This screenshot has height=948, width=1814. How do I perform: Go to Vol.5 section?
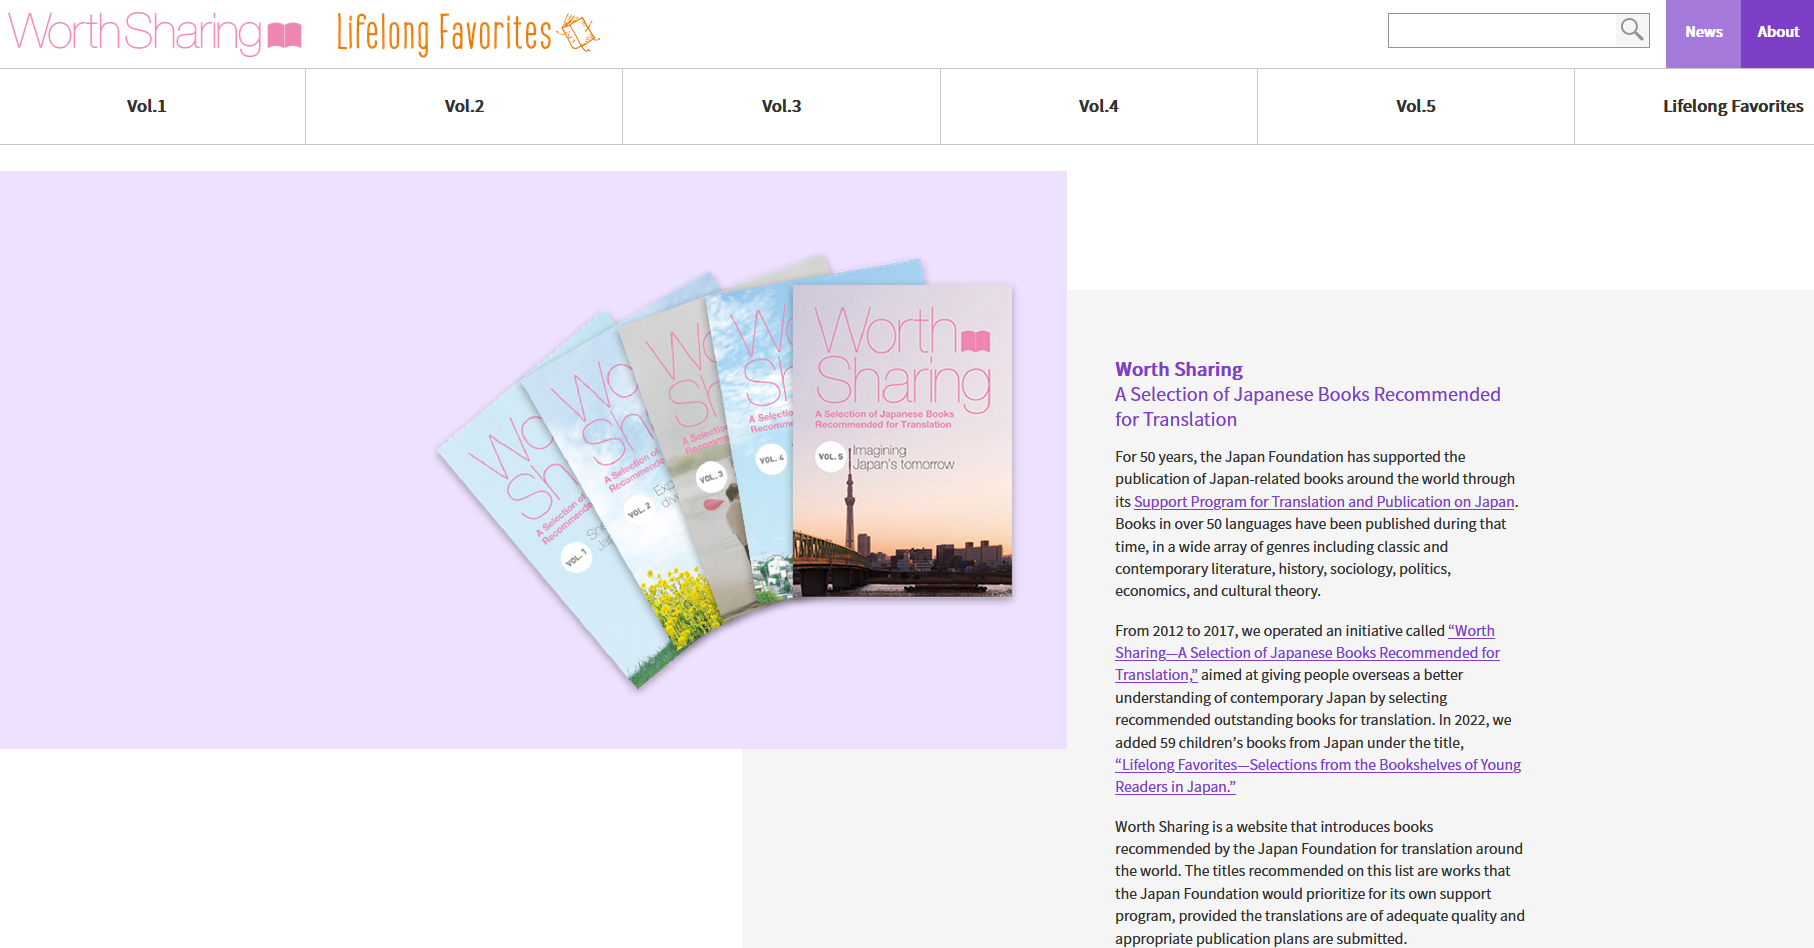pyautogui.click(x=1415, y=106)
